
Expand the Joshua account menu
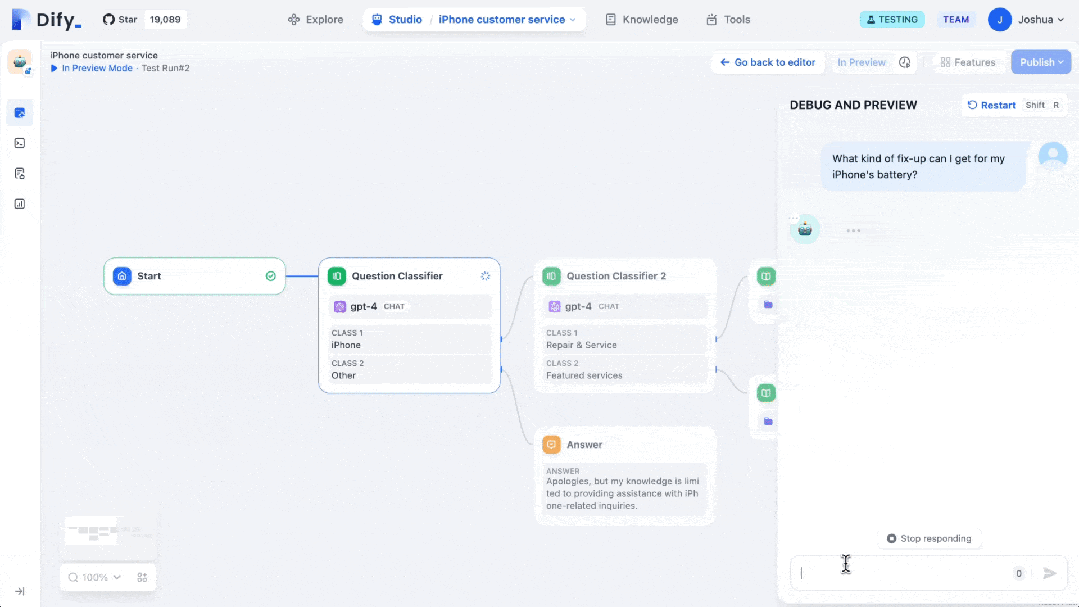point(1040,19)
